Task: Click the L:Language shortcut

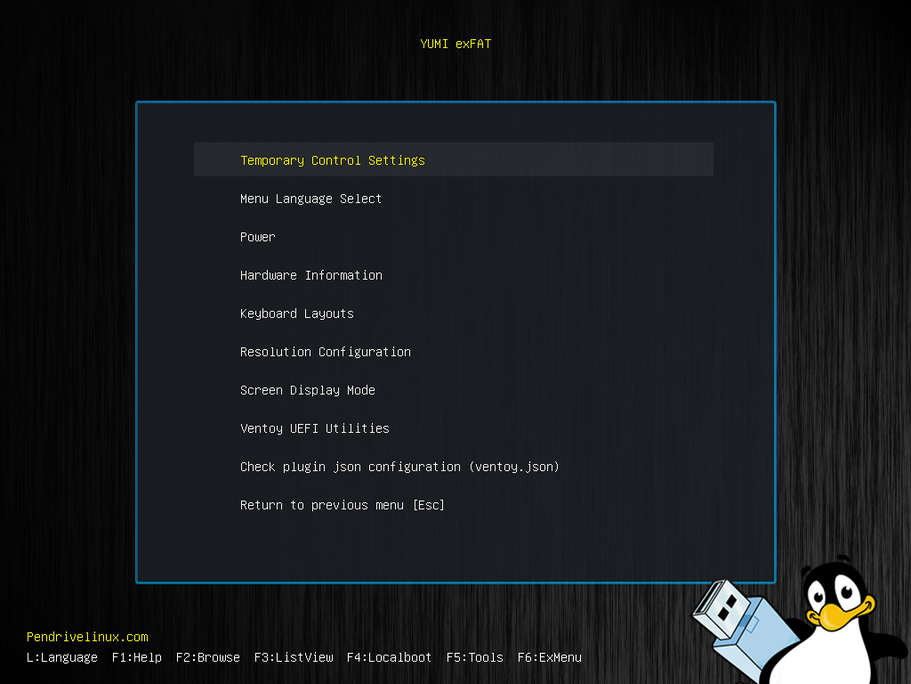Action: (x=62, y=657)
